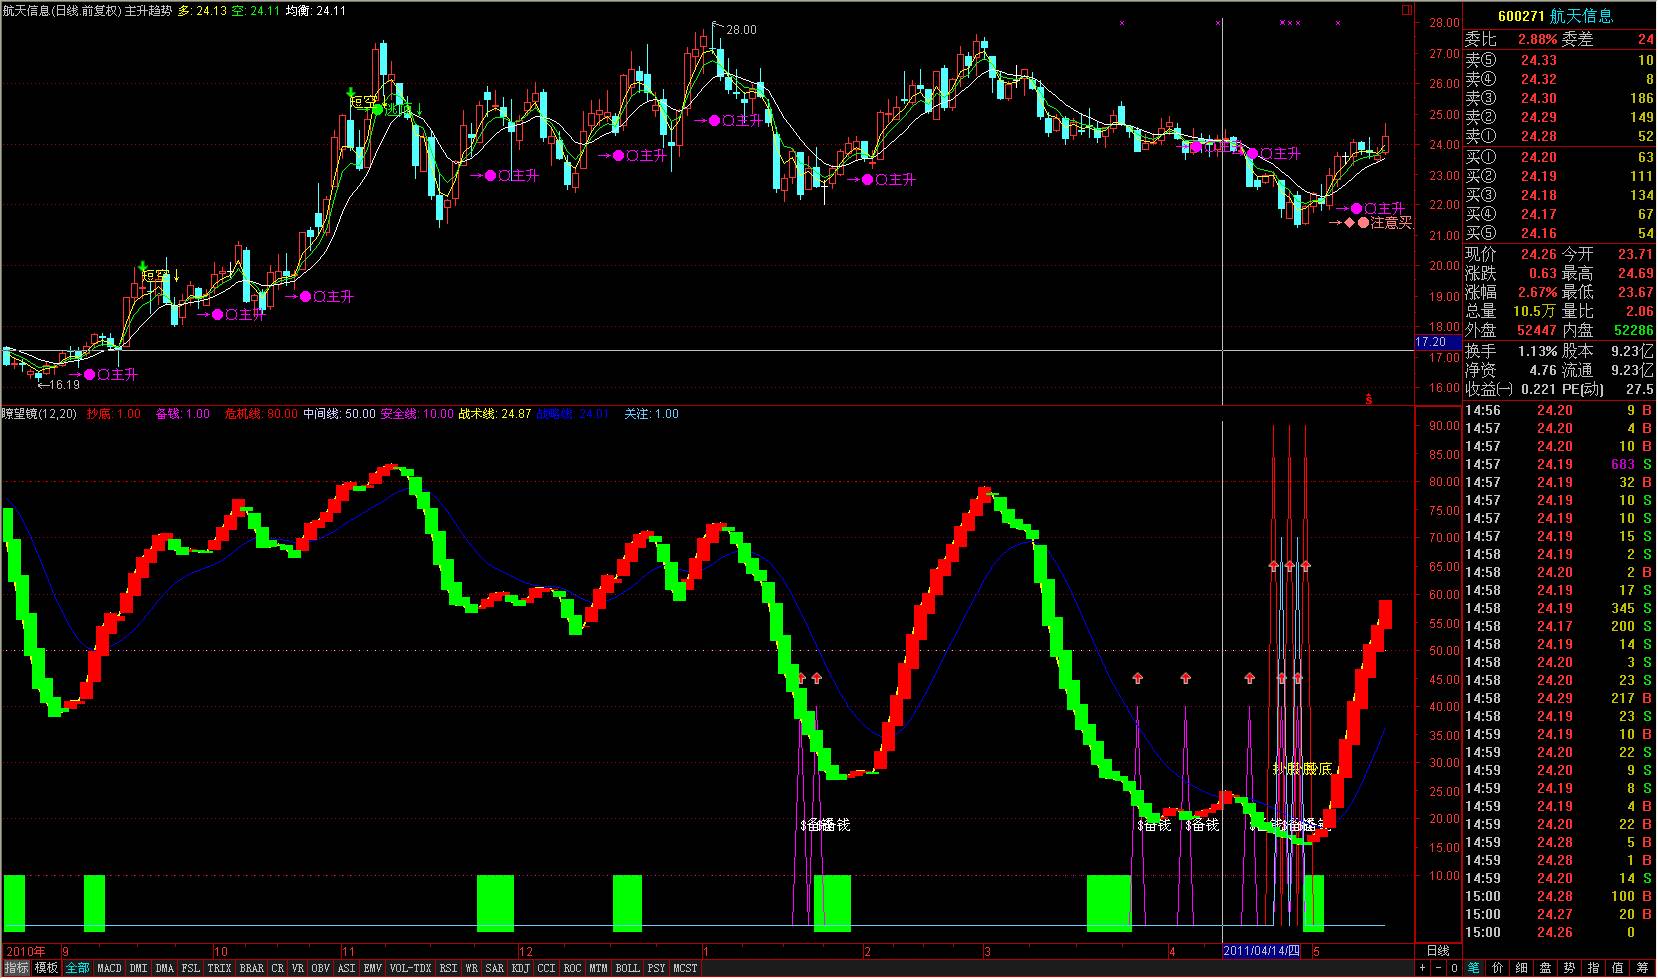The image size is (1658, 979).
Task: Click the 主升趋势 indicator name in chart title
Action: tap(148, 11)
